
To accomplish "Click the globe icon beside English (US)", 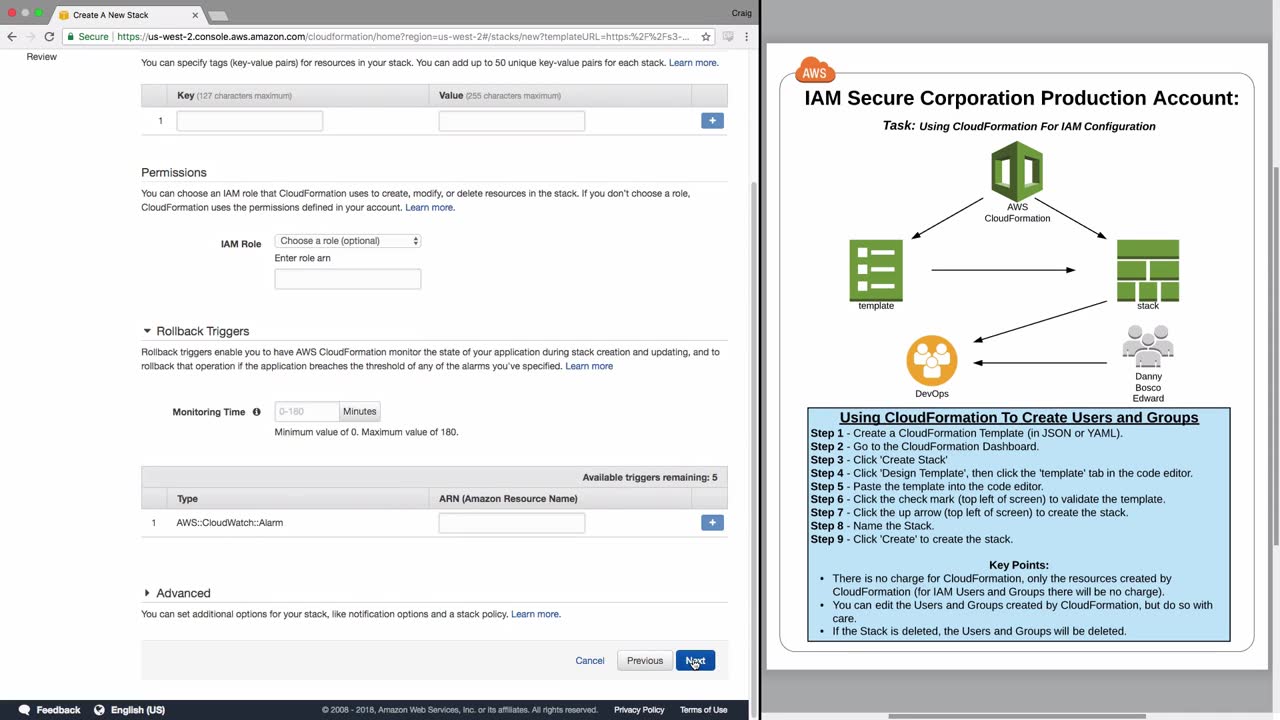I will point(99,710).
